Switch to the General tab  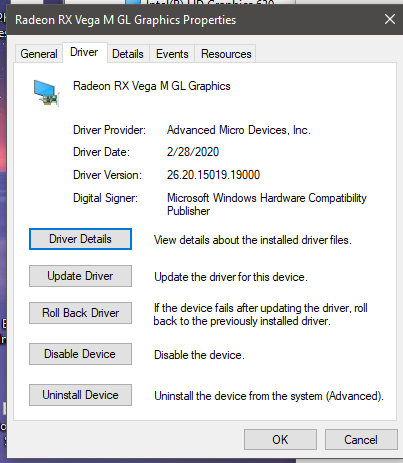coord(39,54)
